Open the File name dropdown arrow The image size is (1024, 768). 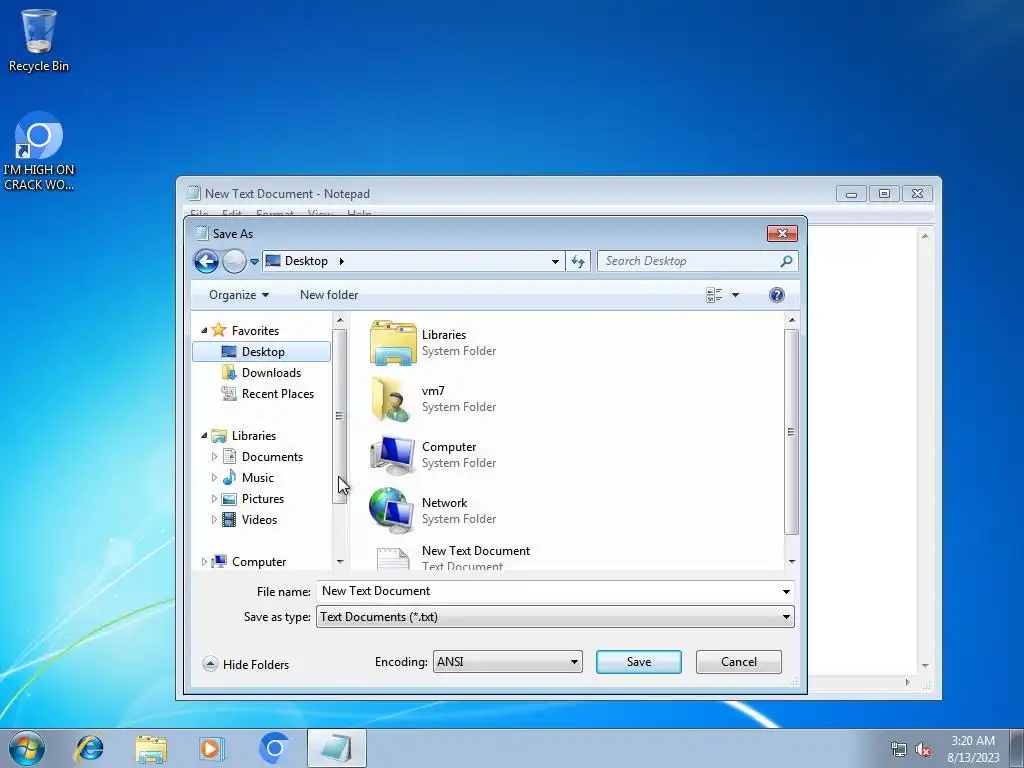click(786, 592)
